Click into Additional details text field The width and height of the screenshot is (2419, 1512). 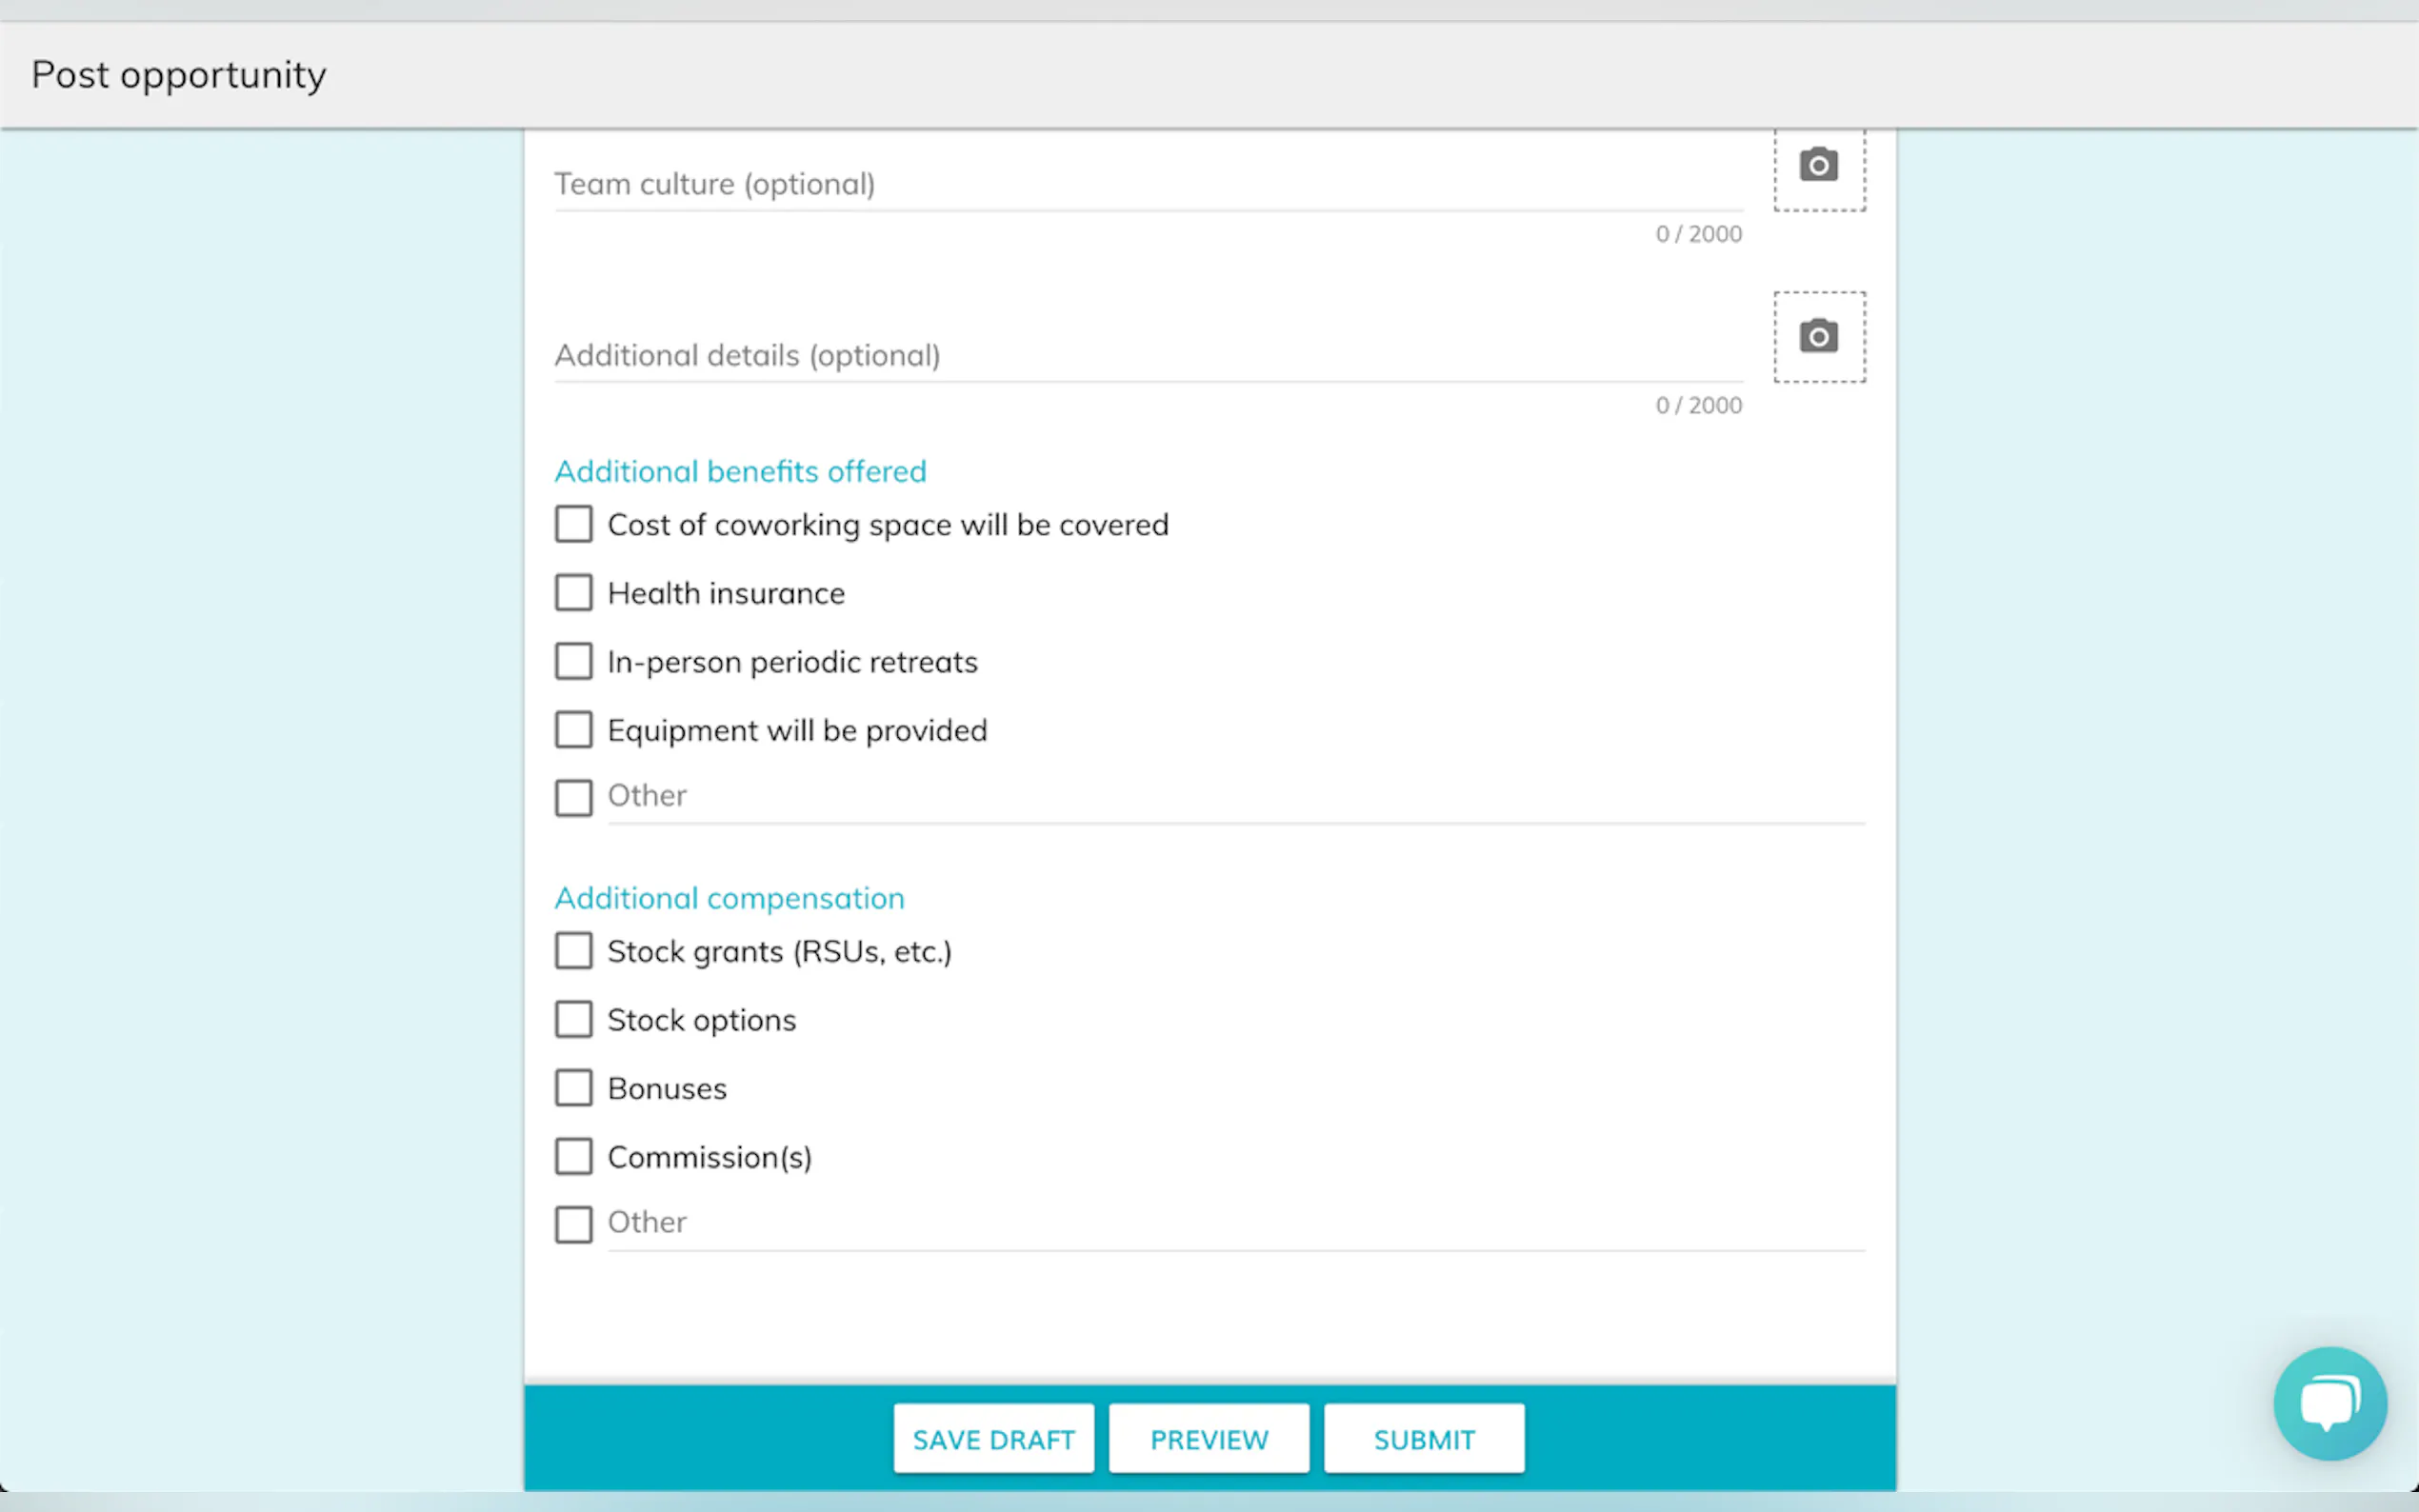click(x=1148, y=356)
